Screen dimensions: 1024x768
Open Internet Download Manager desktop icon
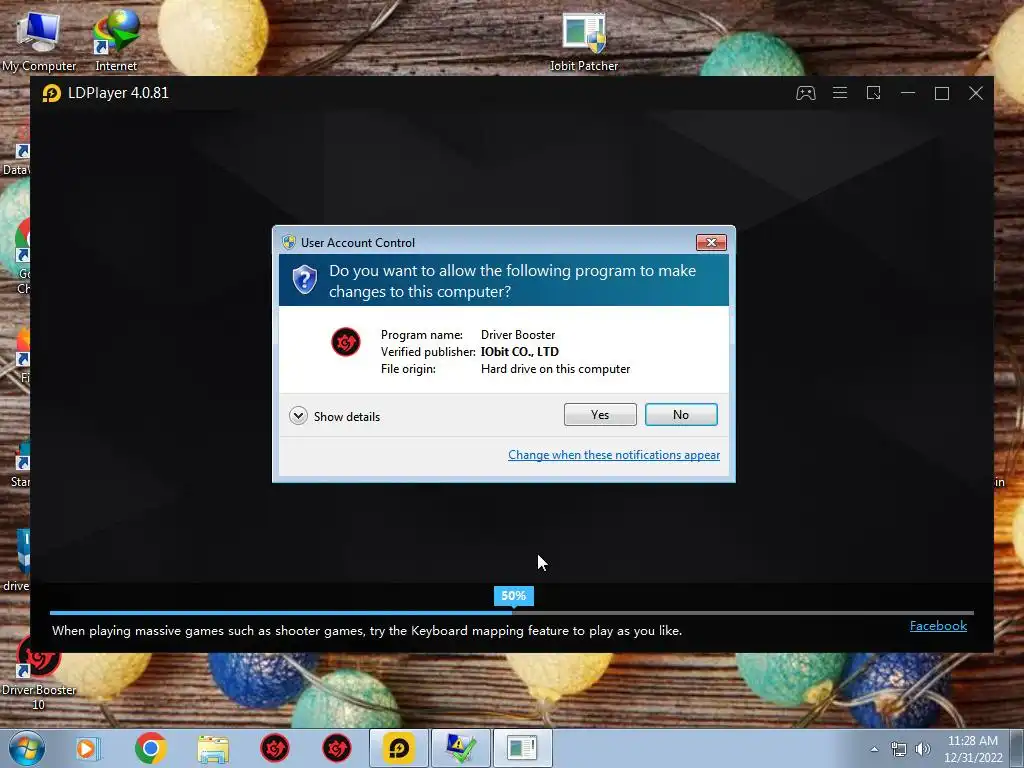(116, 40)
